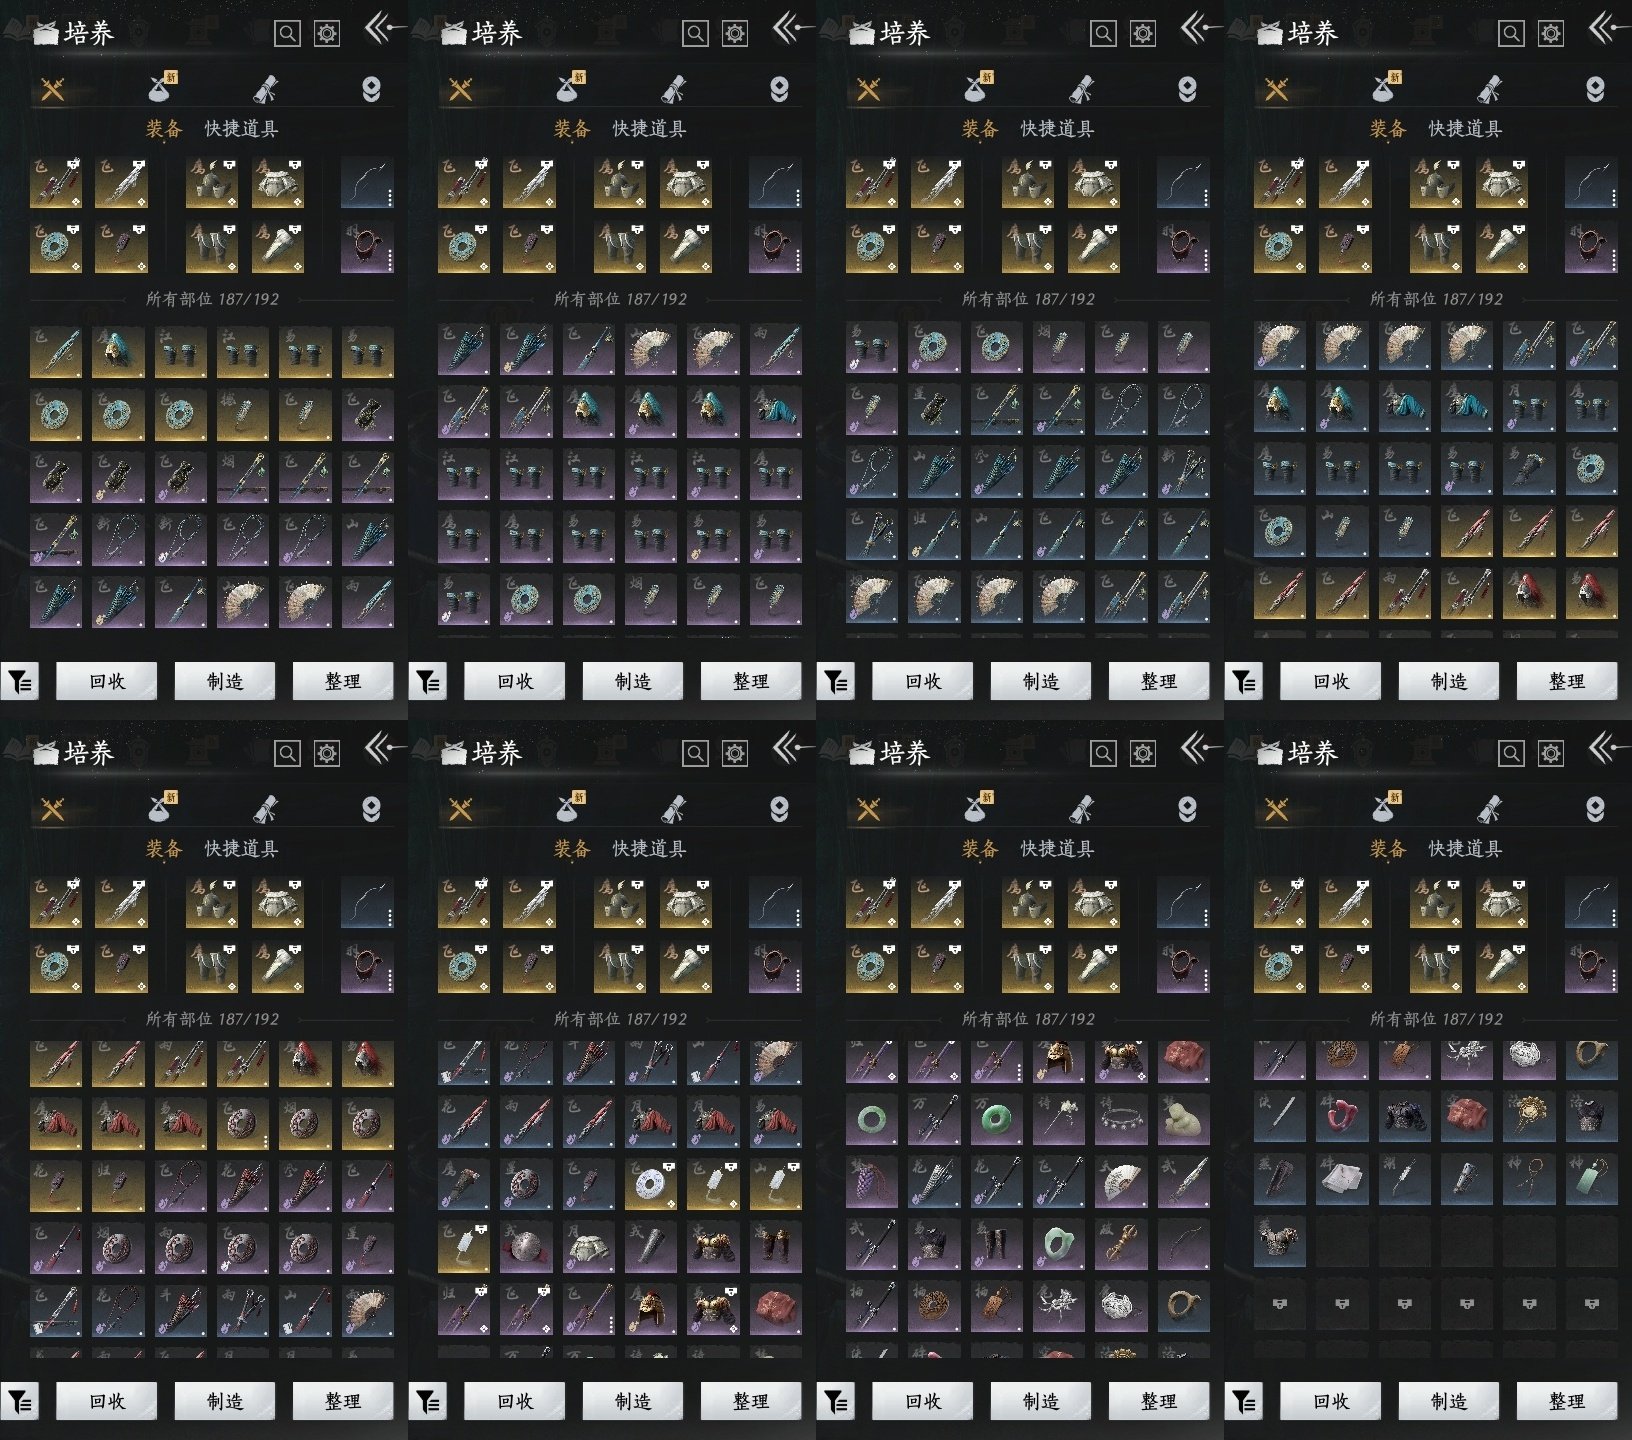Click first locked inventory slot in bottom-right panel

1279,1304
